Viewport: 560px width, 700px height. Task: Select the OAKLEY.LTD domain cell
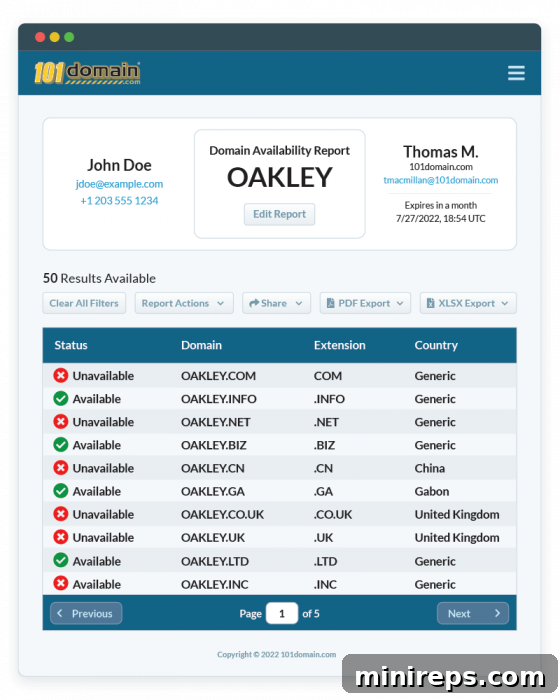point(215,561)
